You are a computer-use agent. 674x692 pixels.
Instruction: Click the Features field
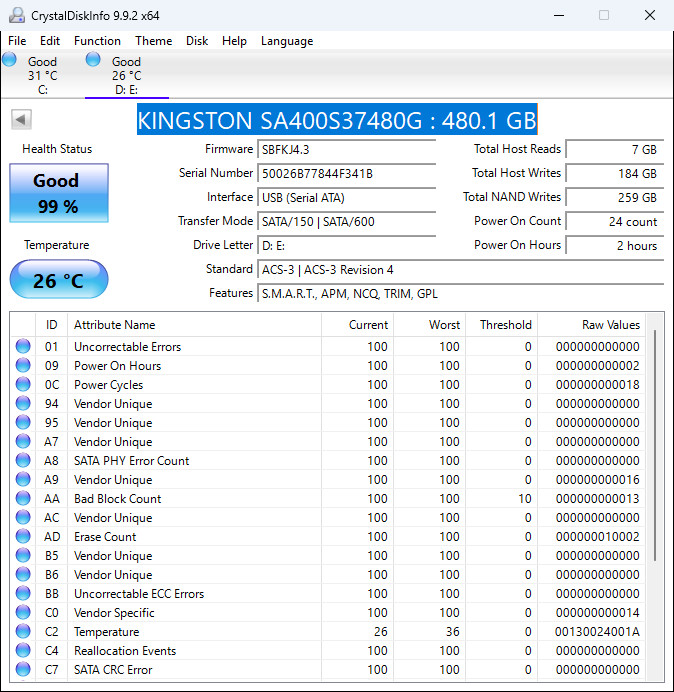click(x=460, y=293)
